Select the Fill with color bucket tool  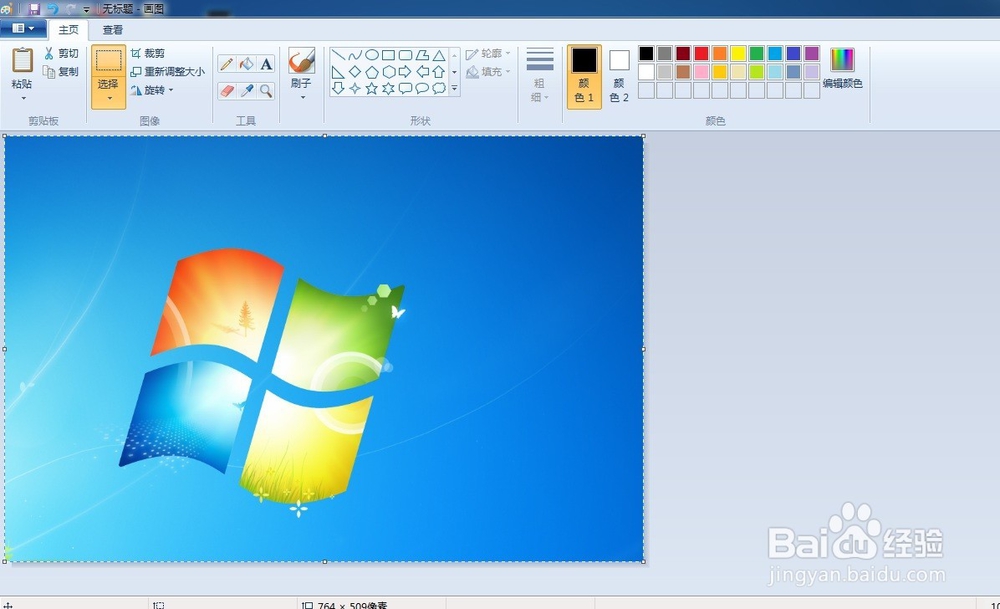[x=246, y=64]
